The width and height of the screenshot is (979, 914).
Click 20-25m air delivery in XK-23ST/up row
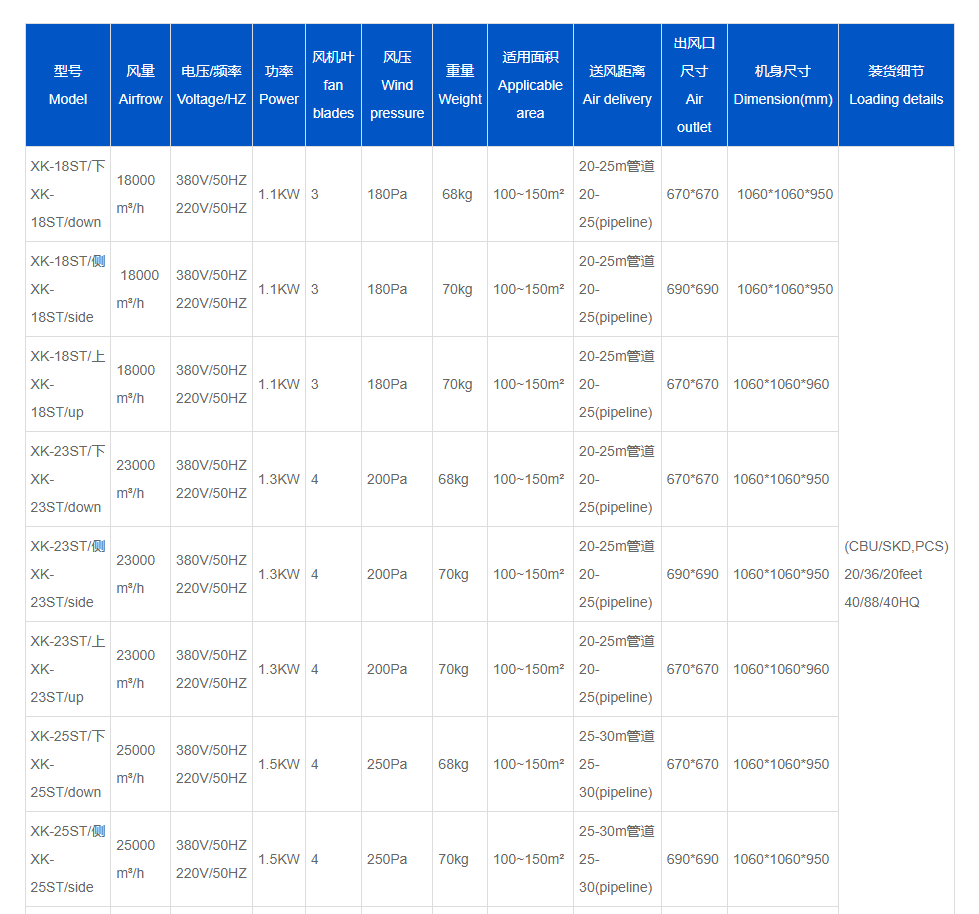pos(616,669)
